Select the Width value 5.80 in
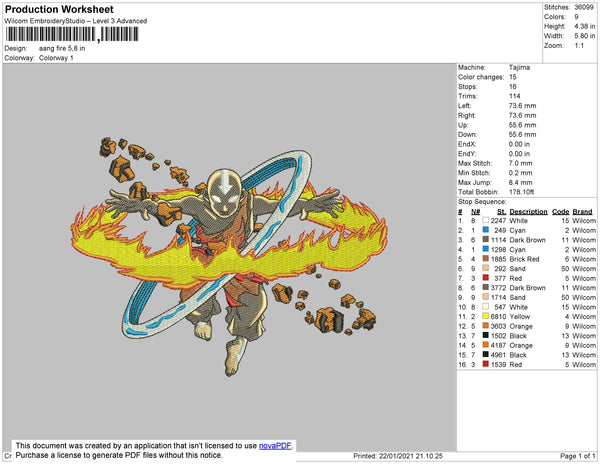 585,36
